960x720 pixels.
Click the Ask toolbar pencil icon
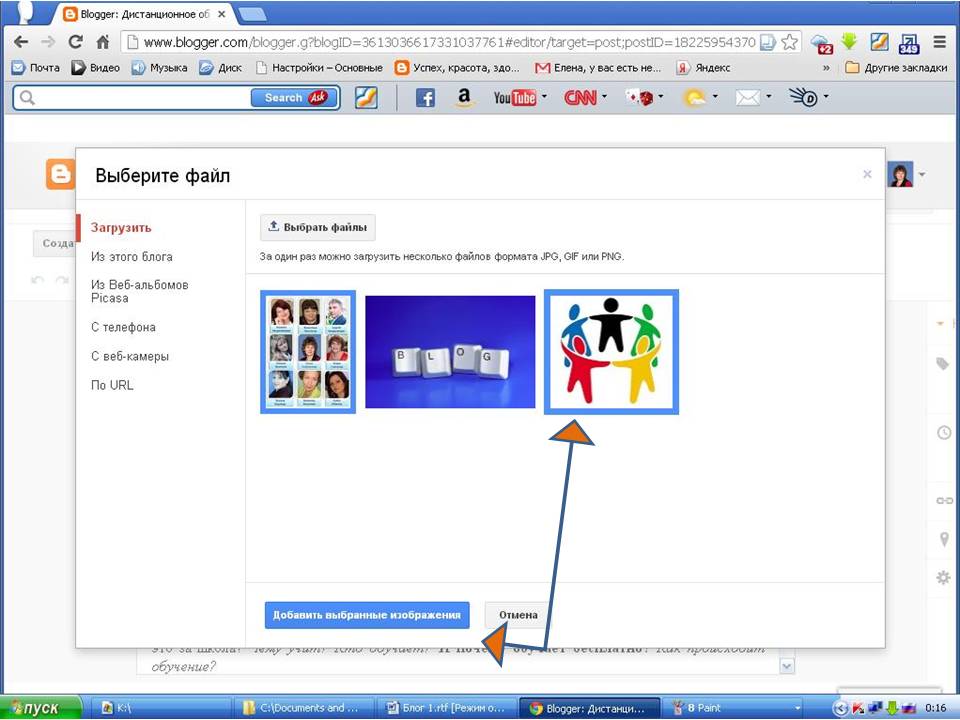(x=366, y=97)
